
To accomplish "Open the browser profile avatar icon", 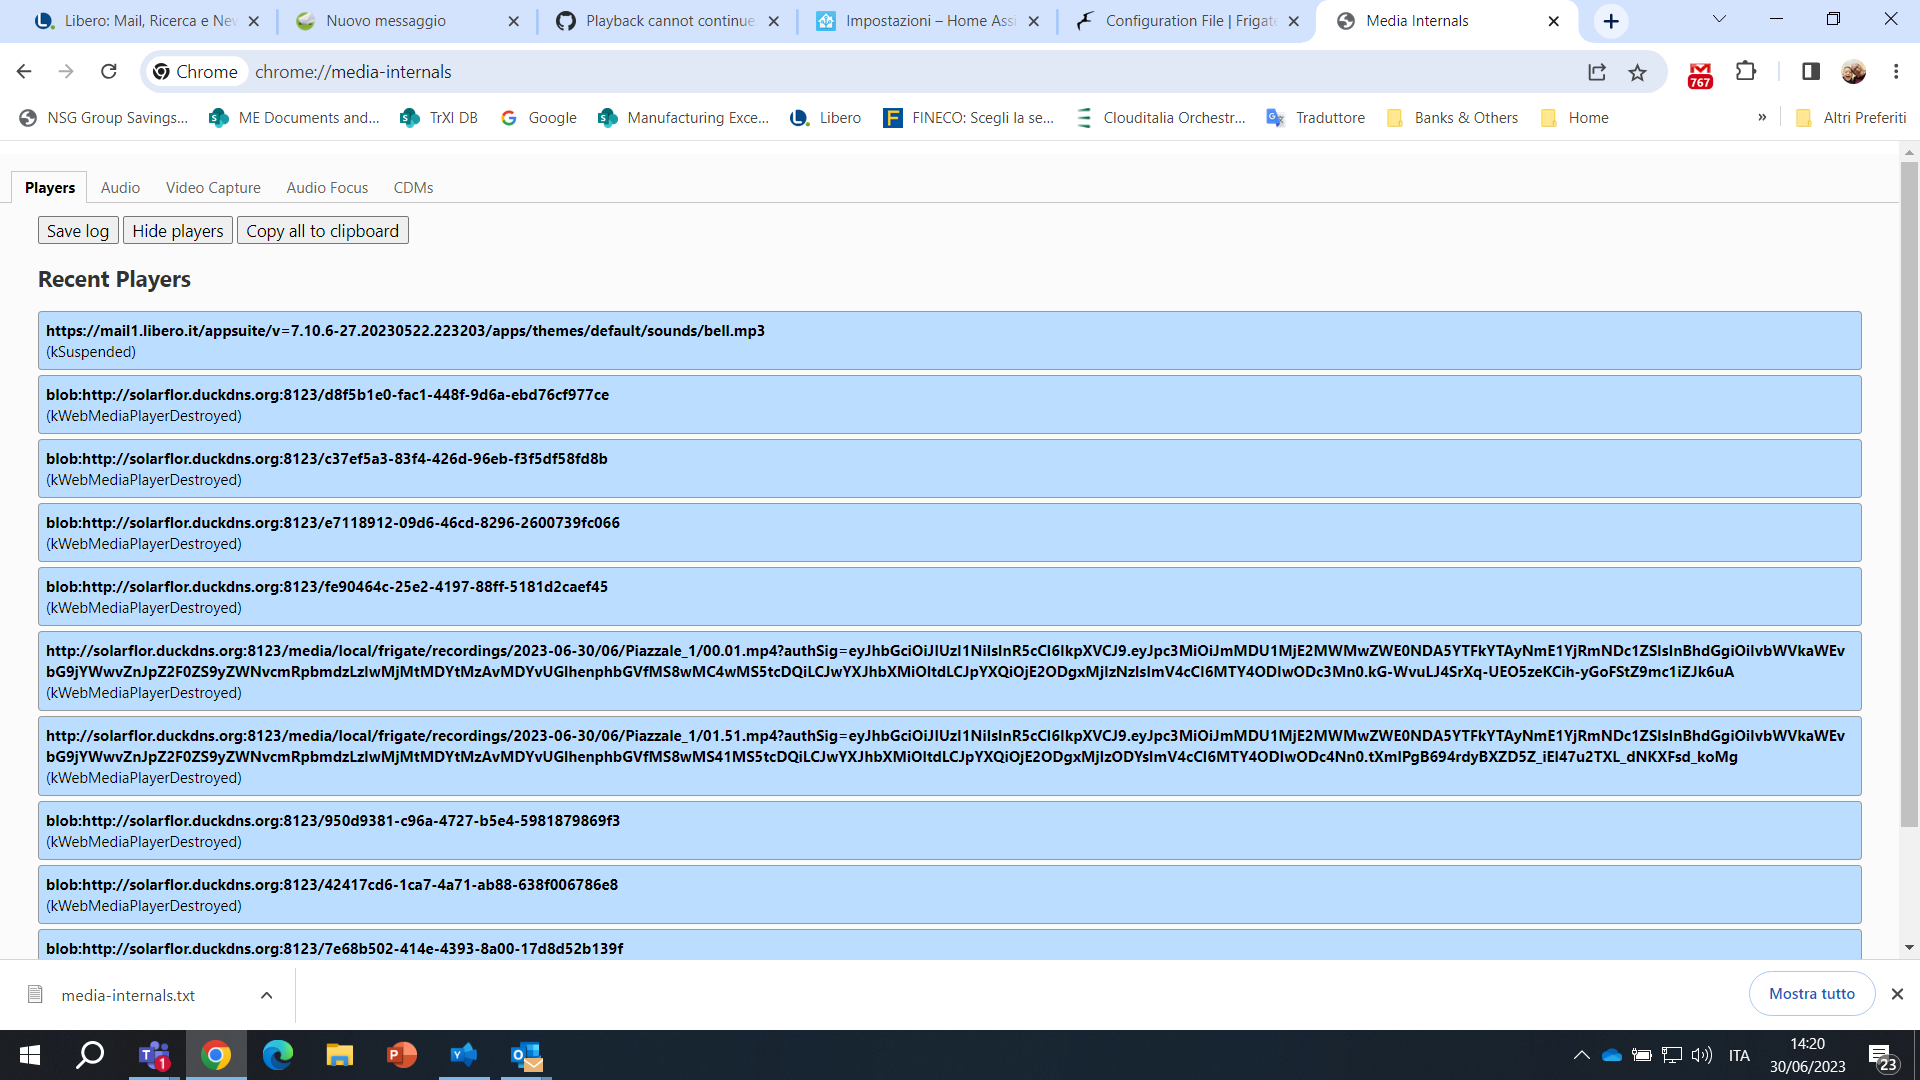I will click(1855, 71).
